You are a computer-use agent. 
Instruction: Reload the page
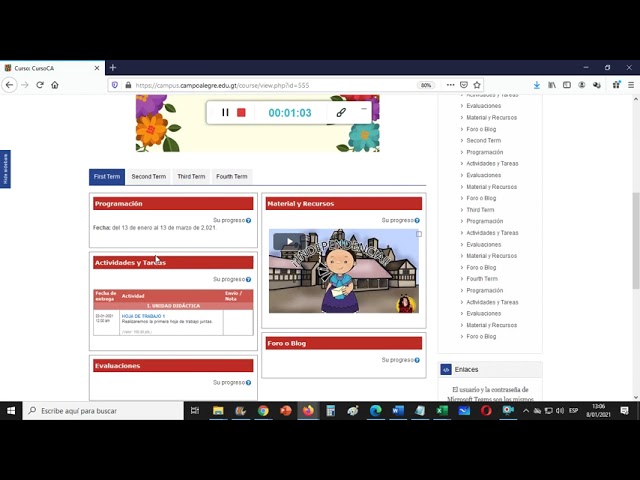click(40, 85)
